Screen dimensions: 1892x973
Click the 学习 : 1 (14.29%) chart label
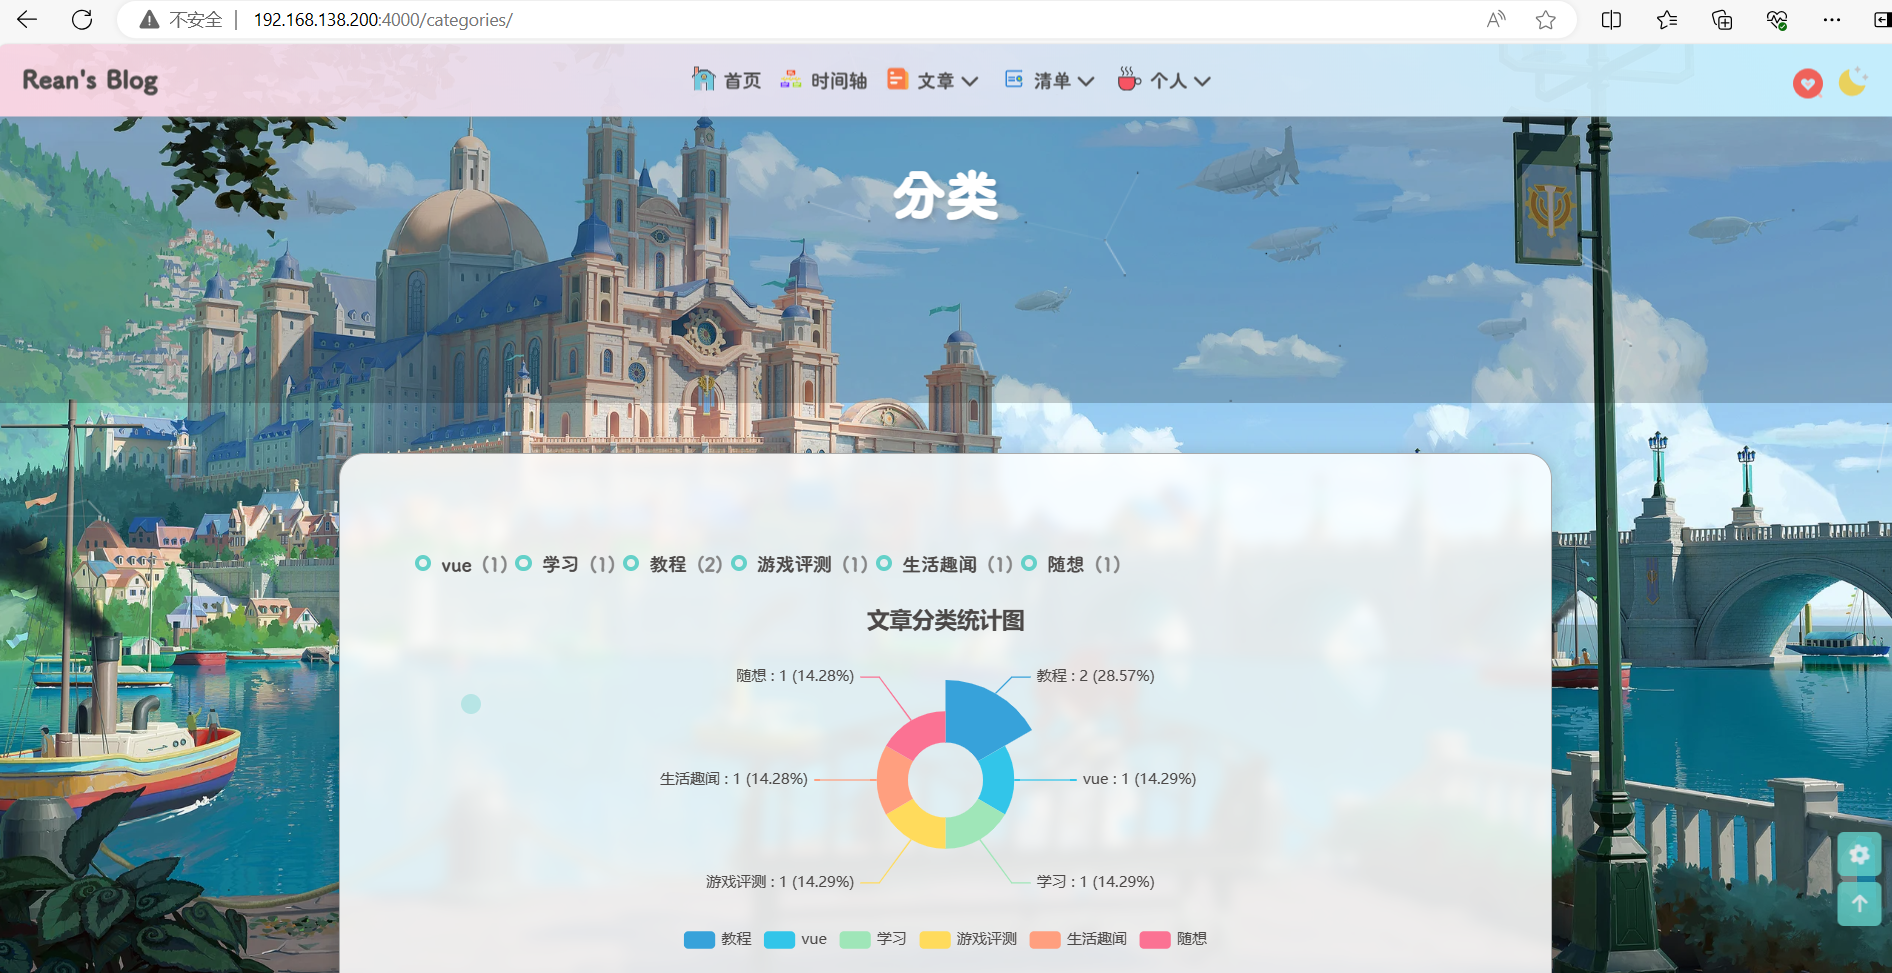click(x=1095, y=882)
